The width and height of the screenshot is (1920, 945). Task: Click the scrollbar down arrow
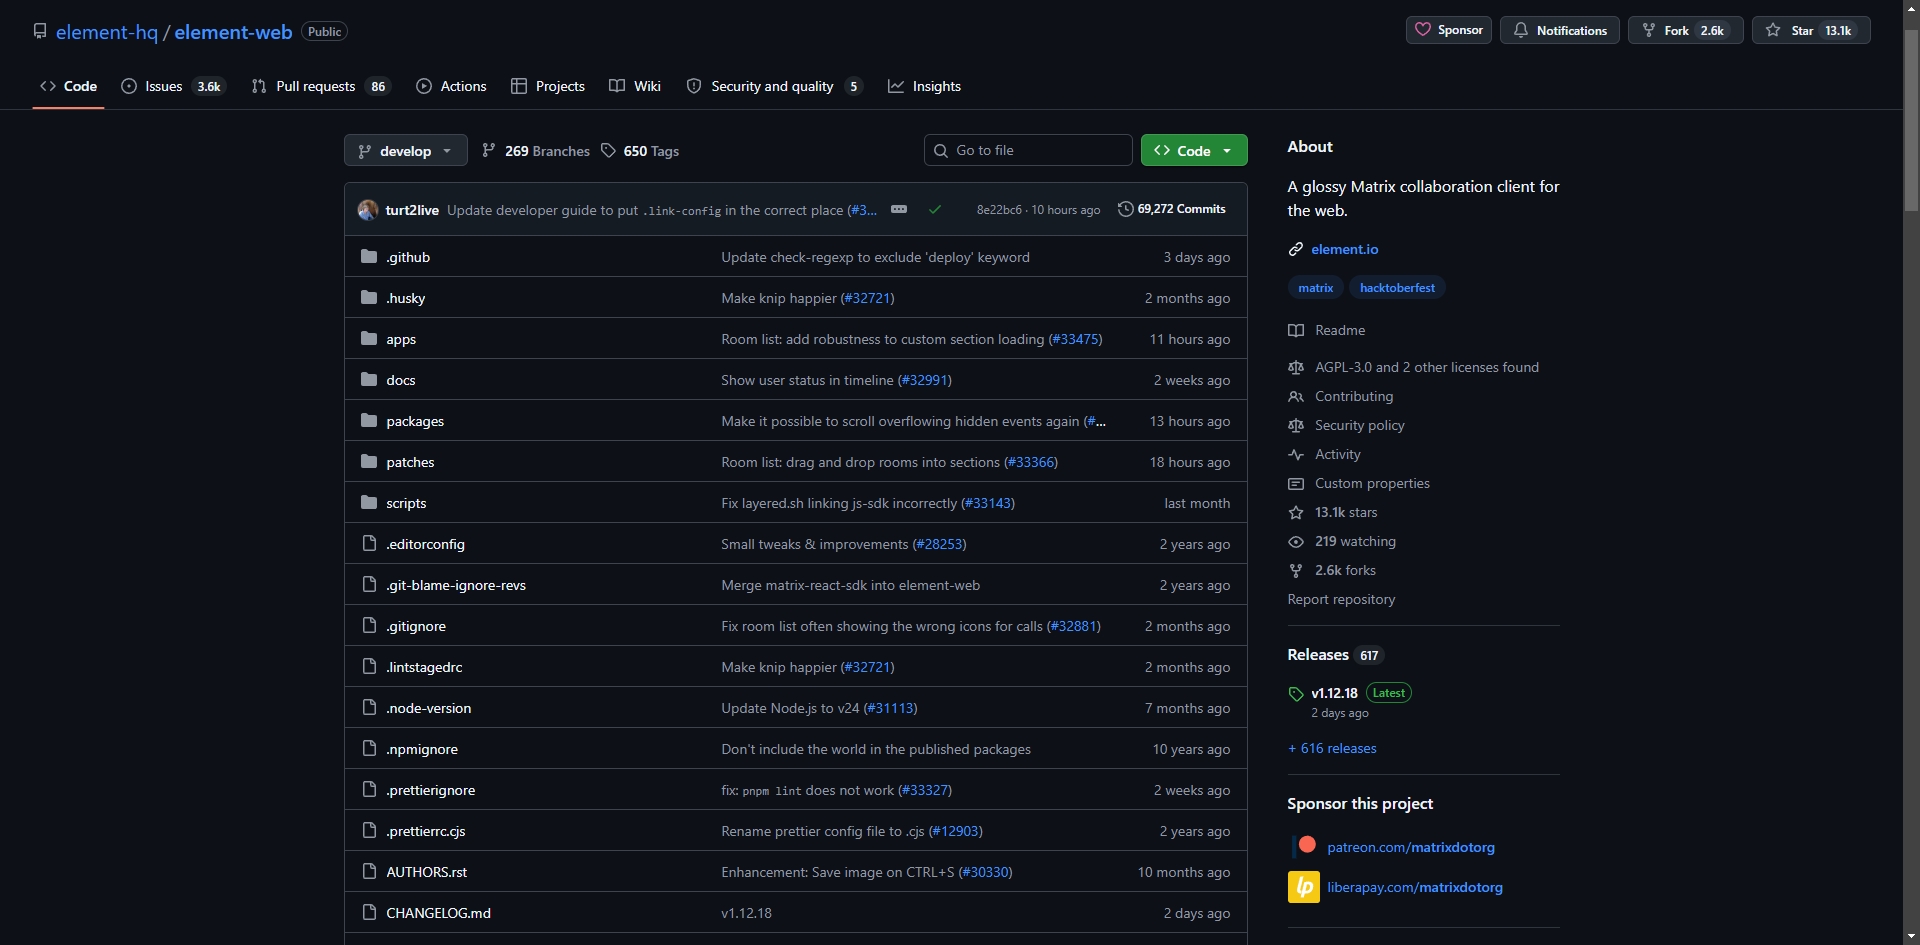click(1911, 937)
